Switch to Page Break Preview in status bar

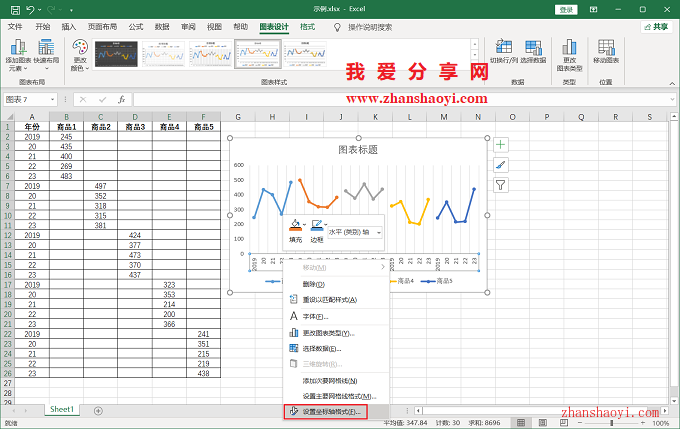[x=564, y=422]
